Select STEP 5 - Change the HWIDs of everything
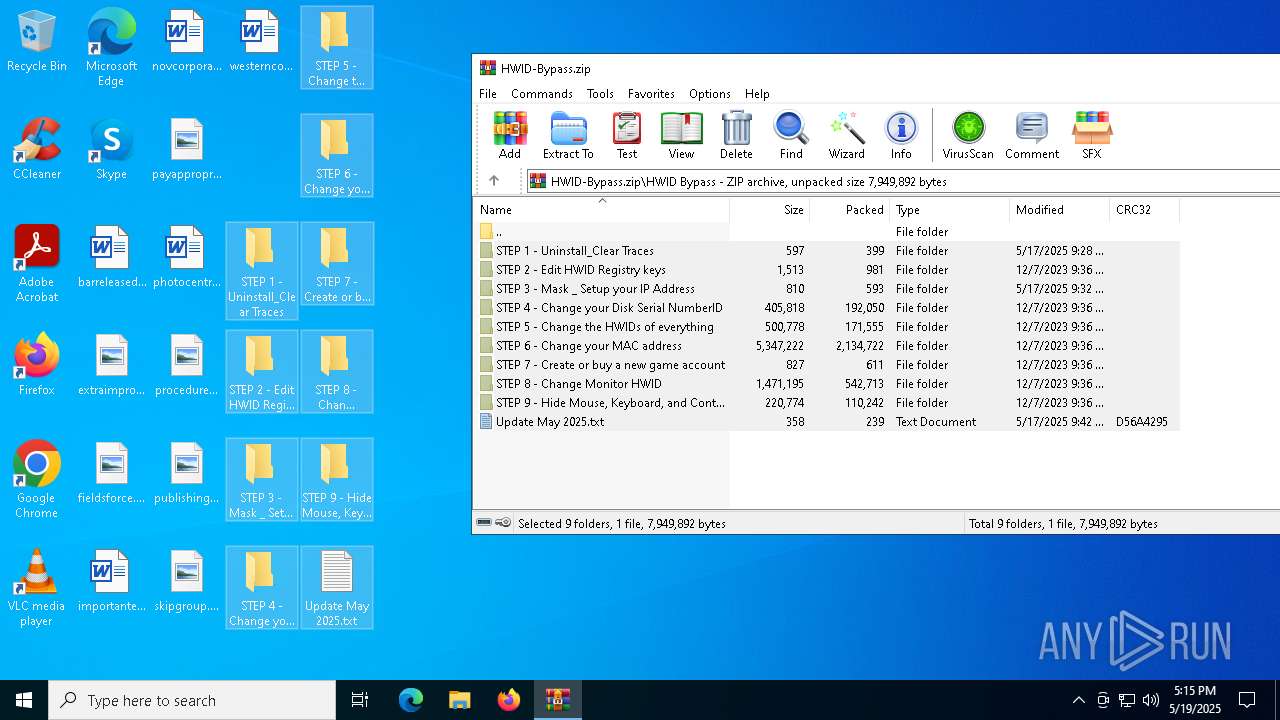The height and width of the screenshot is (720, 1280). click(x=827, y=327)
